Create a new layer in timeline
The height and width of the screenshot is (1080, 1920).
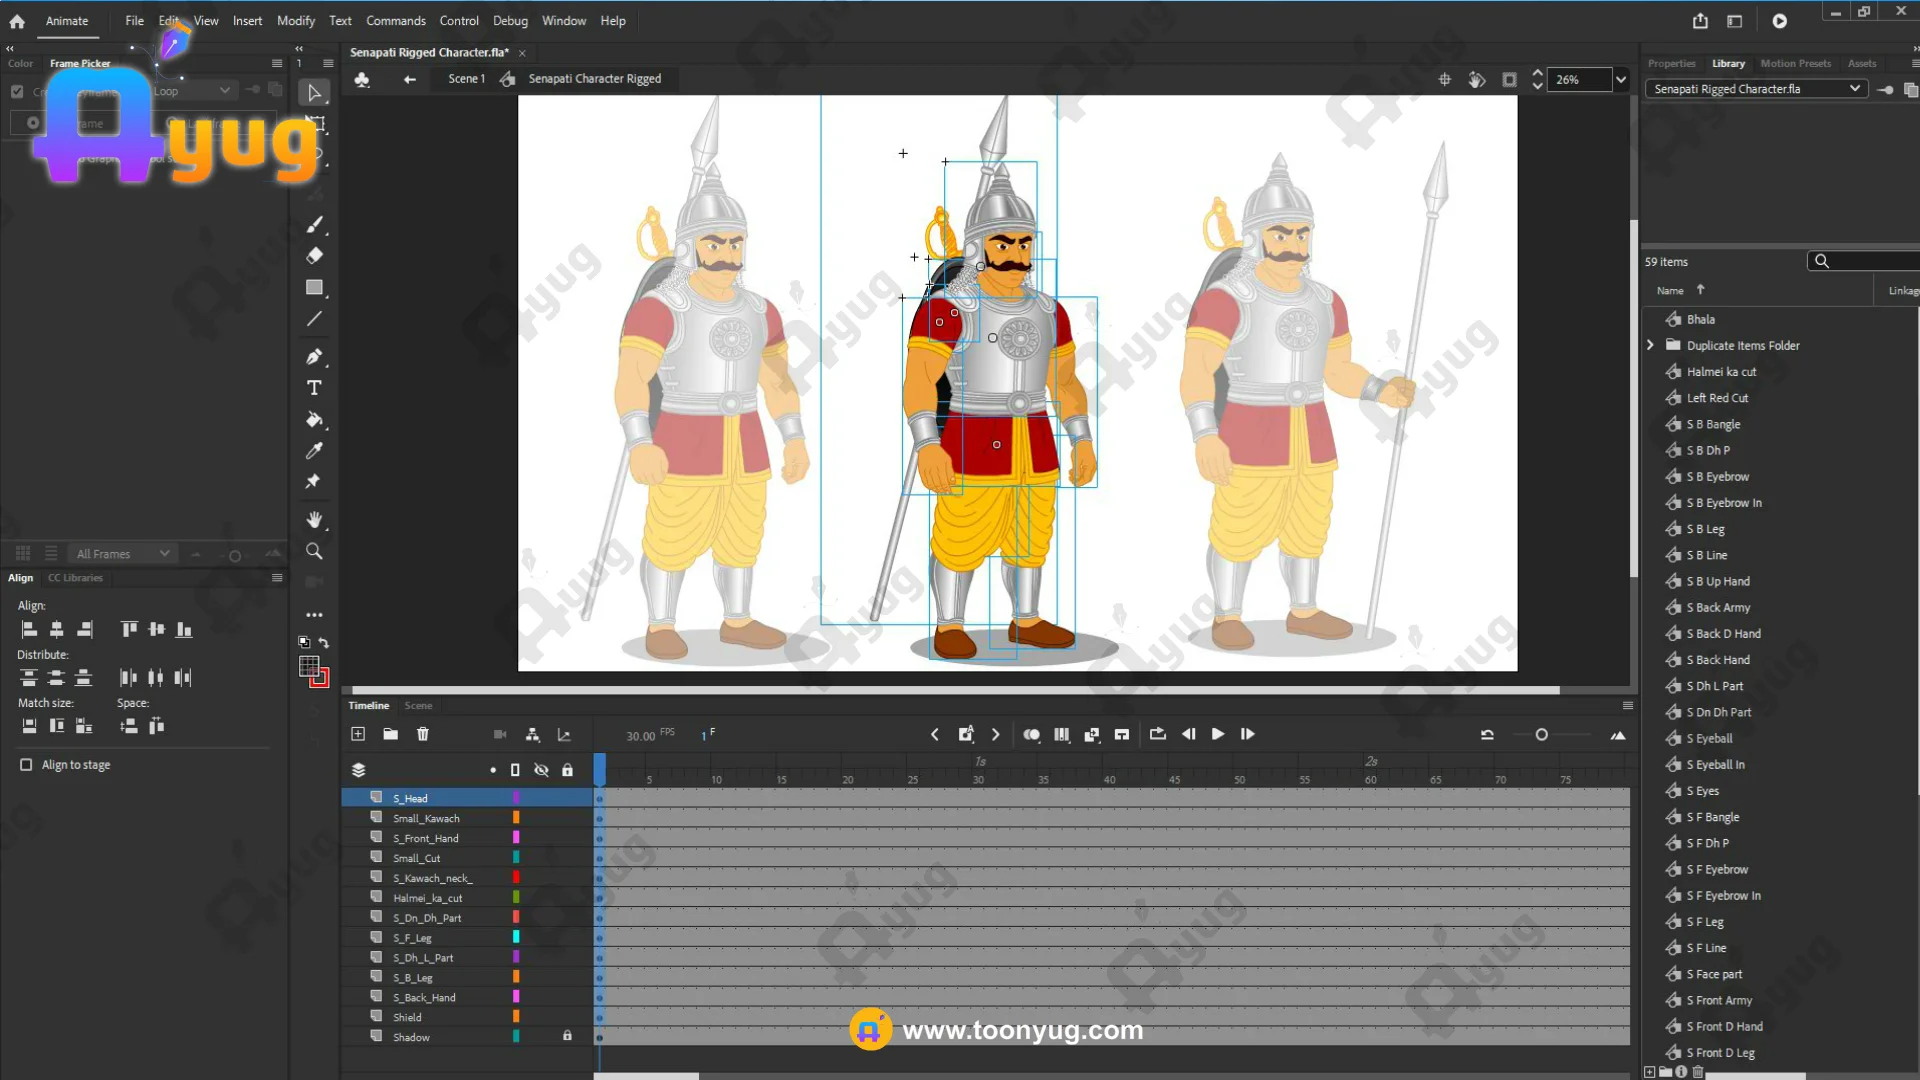(358, 734)
